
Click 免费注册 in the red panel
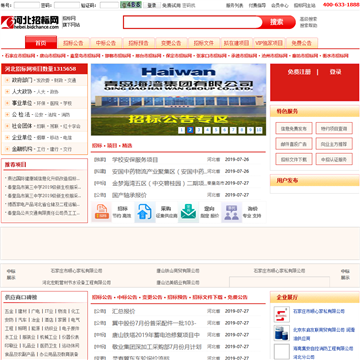[299, 72]
